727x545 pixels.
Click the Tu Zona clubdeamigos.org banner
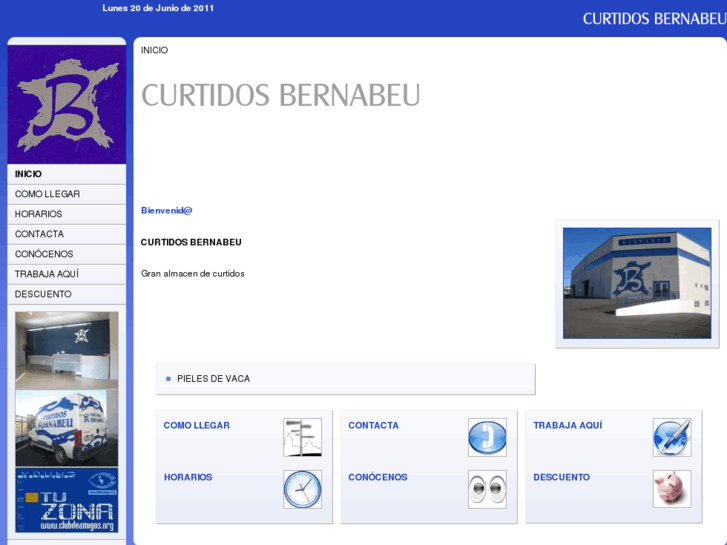(x=67, y=500)
